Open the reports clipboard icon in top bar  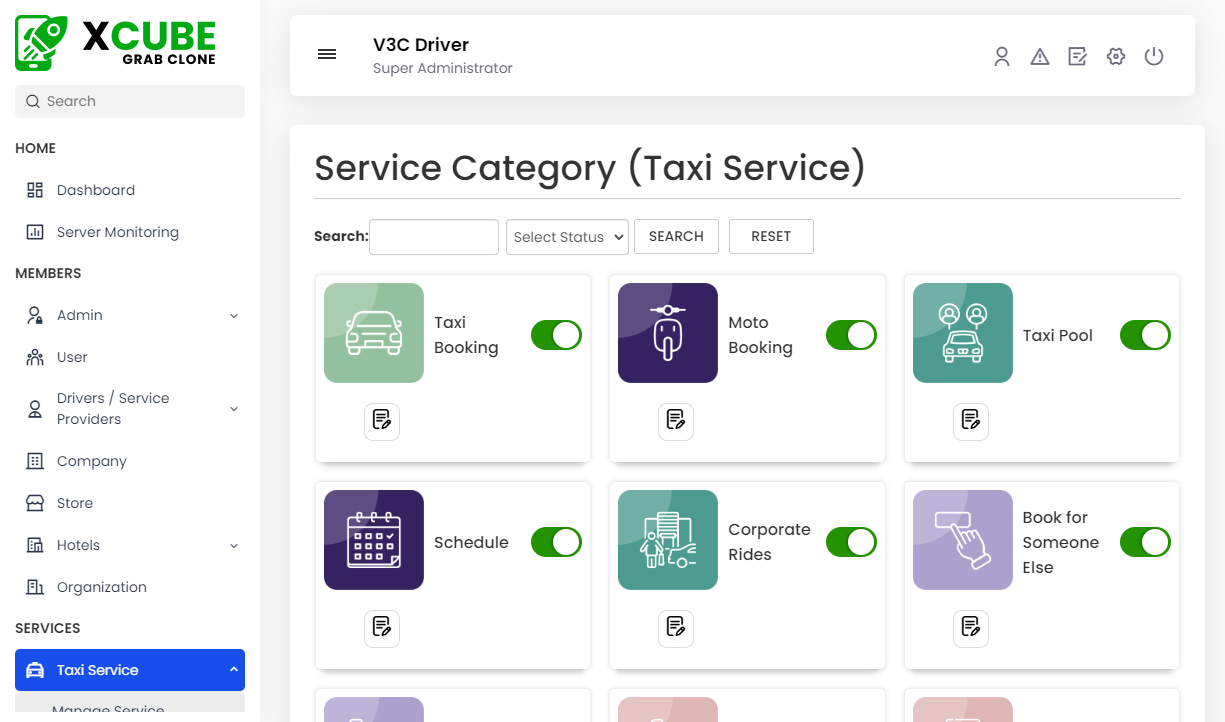click(1077, 57)
